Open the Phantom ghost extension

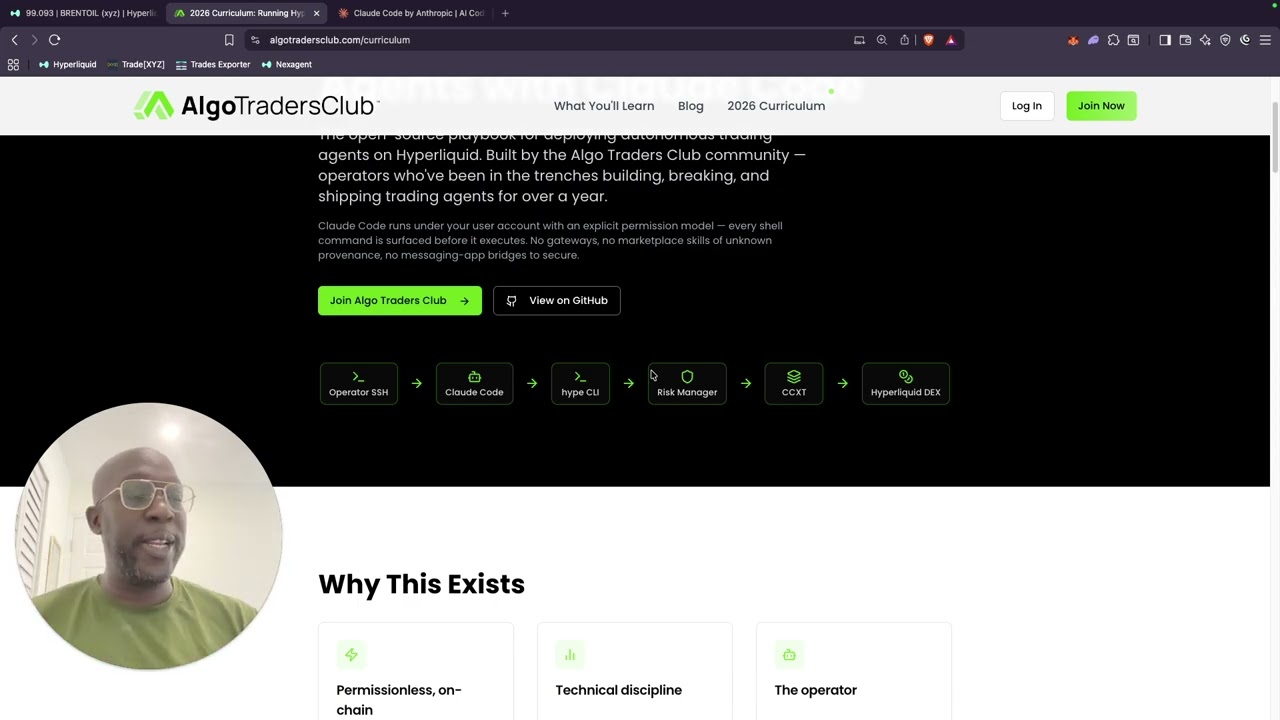click(x=1093, y=40)
